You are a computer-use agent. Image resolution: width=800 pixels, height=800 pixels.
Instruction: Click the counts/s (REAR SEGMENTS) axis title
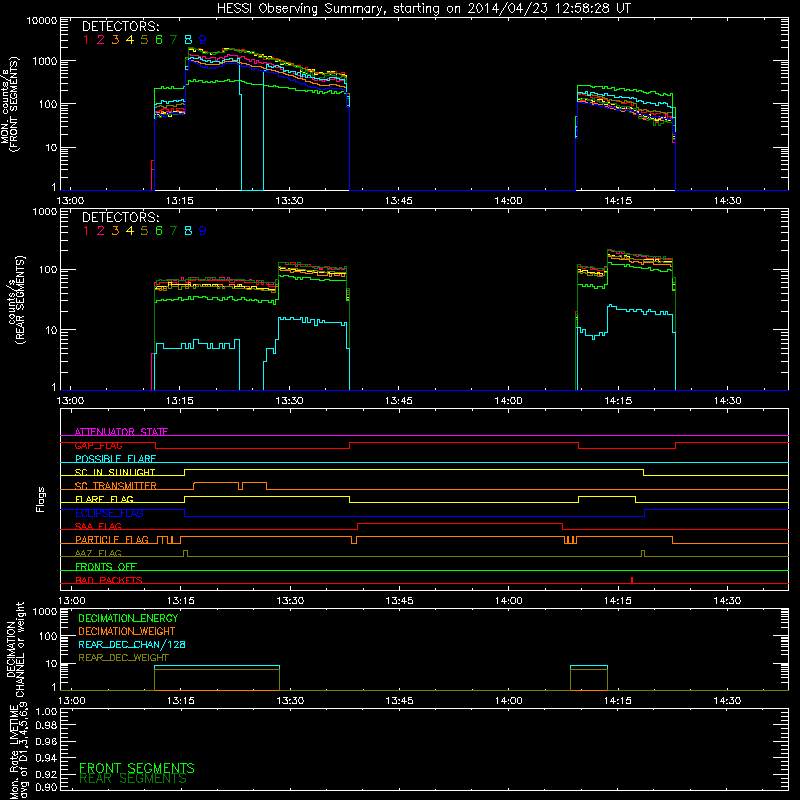[x=16, y=300]
